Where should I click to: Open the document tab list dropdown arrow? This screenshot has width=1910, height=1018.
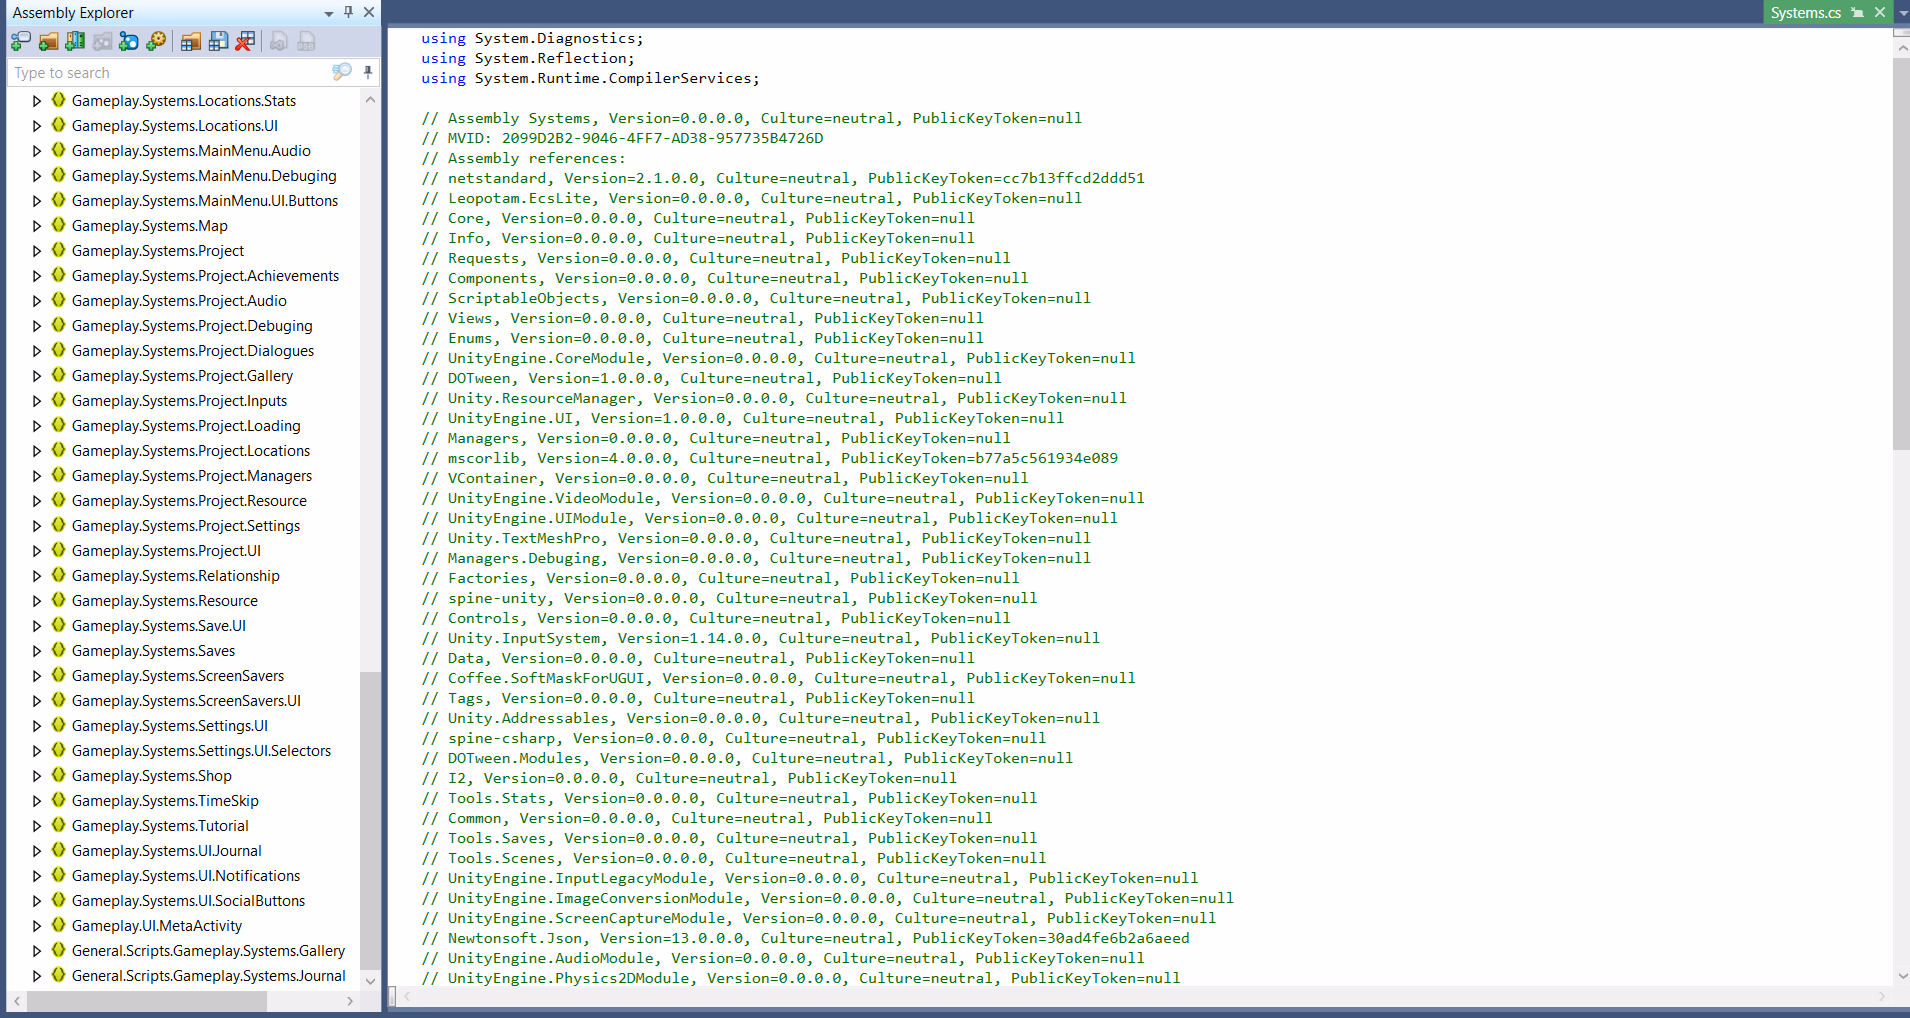pos(1902,13)
